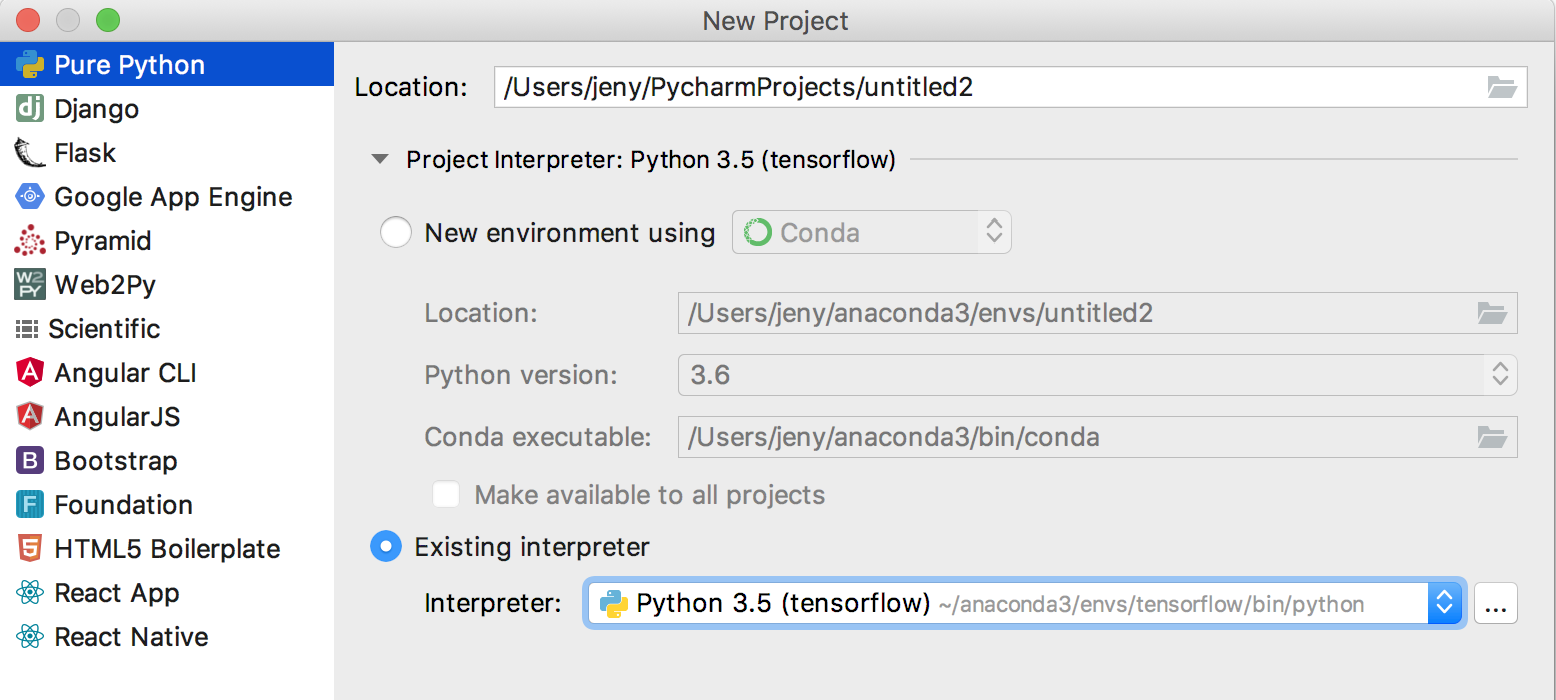Click the Web2Py icon in sidebar

tap(30, 285)
